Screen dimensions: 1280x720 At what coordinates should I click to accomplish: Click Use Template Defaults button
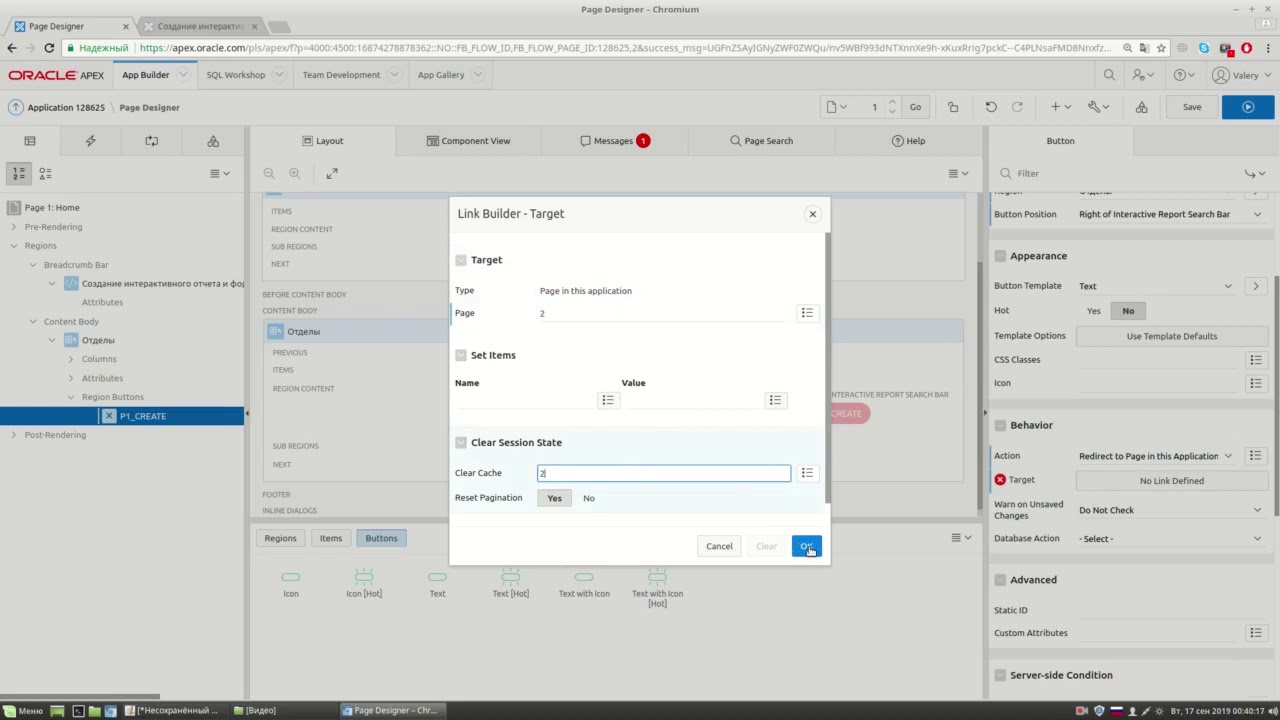tap(1171, 336)
